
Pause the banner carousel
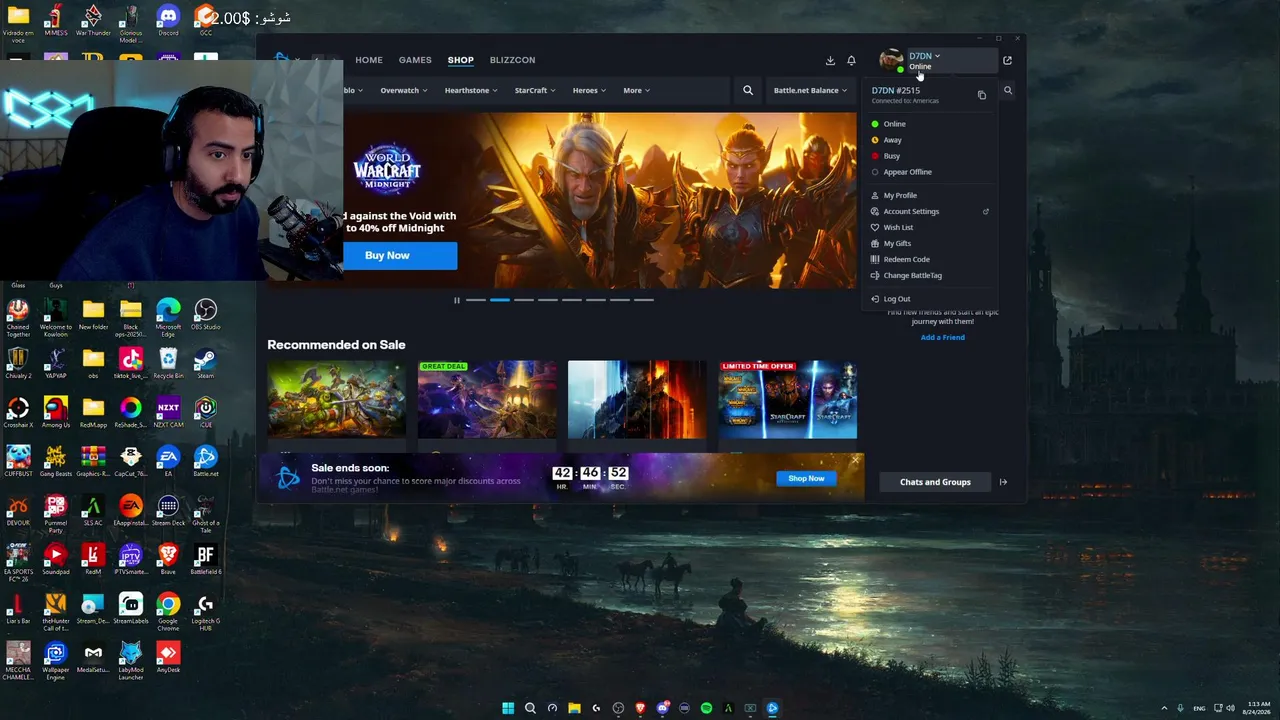(457, 300)
